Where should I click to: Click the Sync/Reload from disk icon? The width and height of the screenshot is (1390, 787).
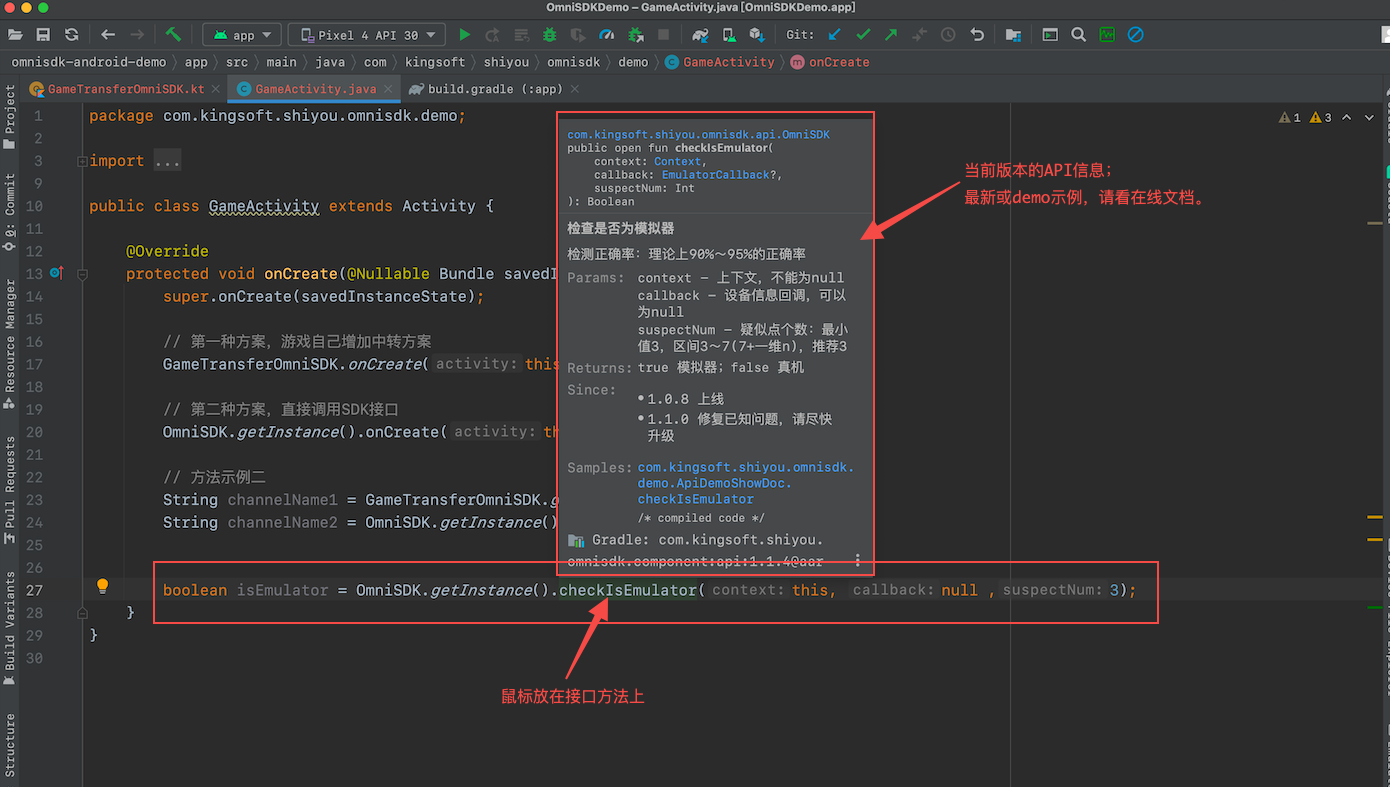[71, 34]
